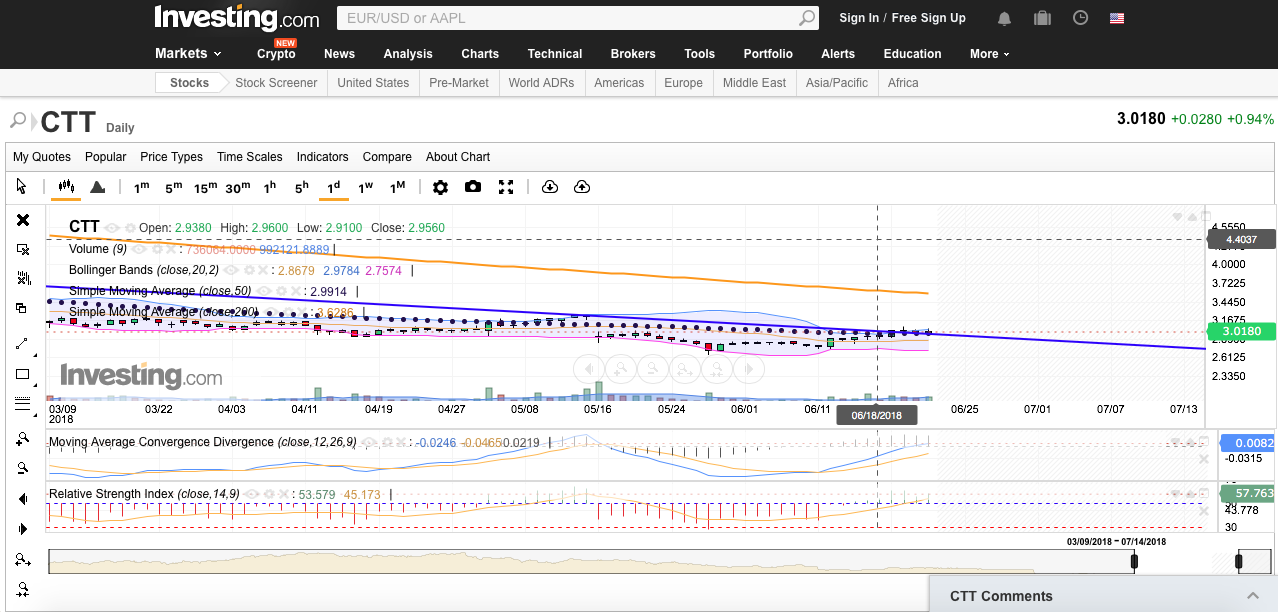Open chart settings gear icon
The width and height of the screenshot is (1278, 612).
pos(440,187)
